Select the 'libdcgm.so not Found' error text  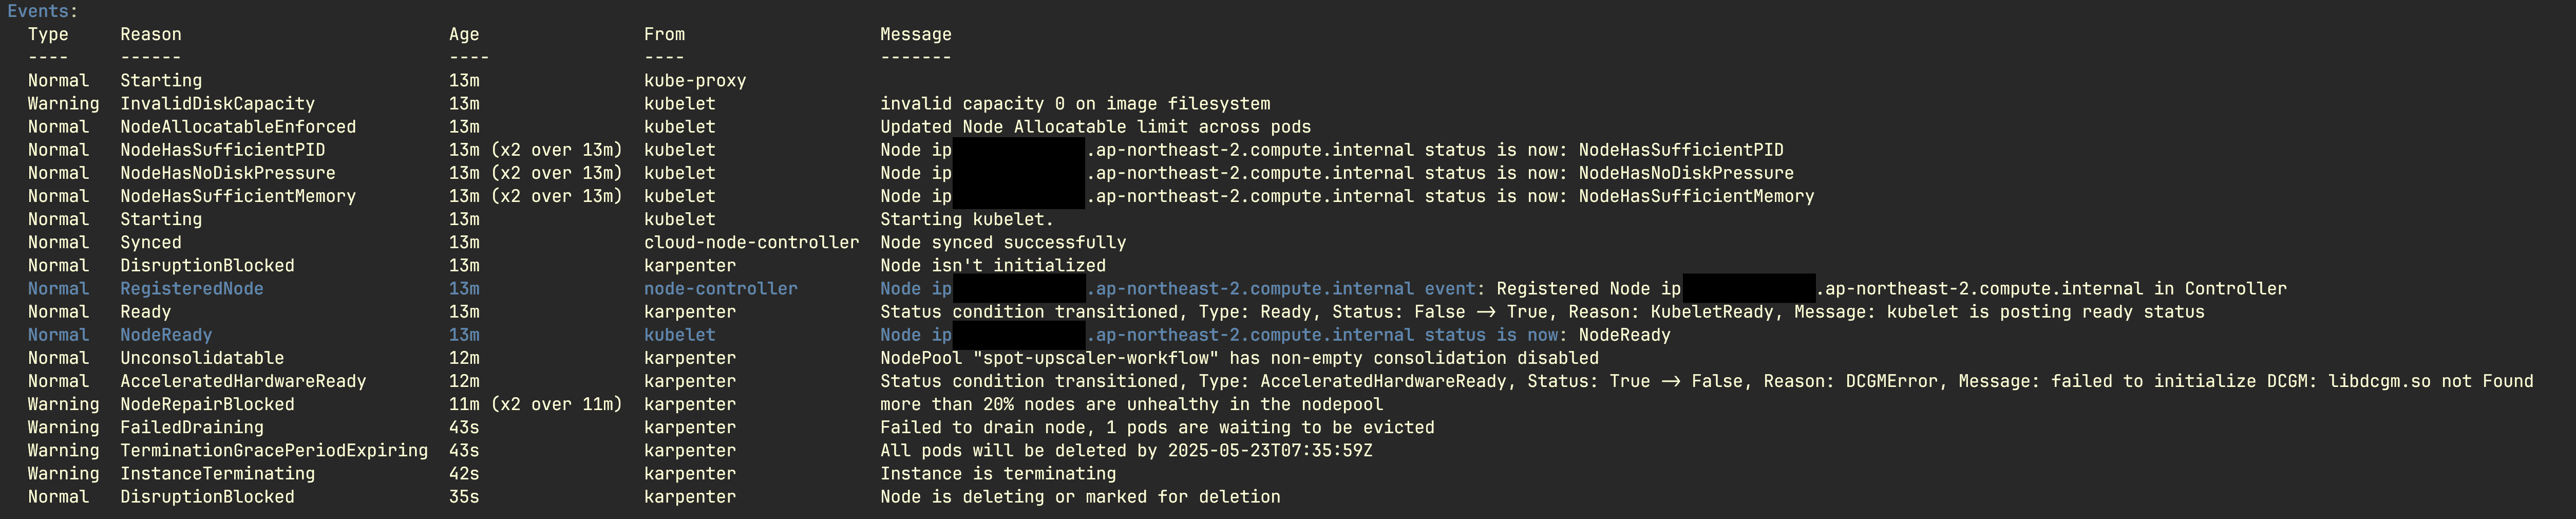tap(2431, 382)
